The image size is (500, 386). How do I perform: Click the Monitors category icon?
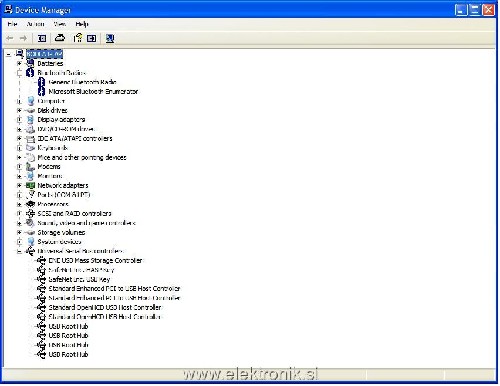(30, 176)
